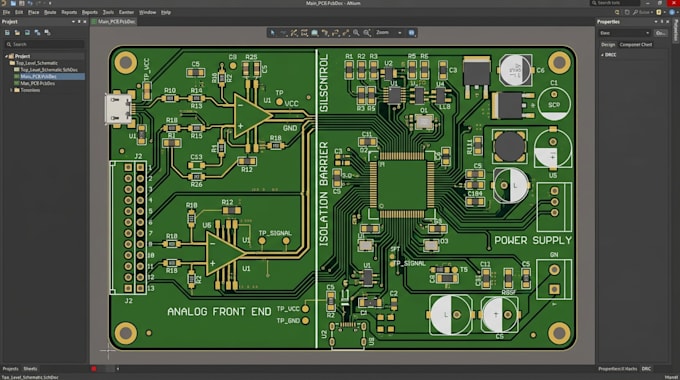680x380 pixels.
Task: Click the monitor-shaped icon in the PCB toolbar
Action: pos(315,33)
